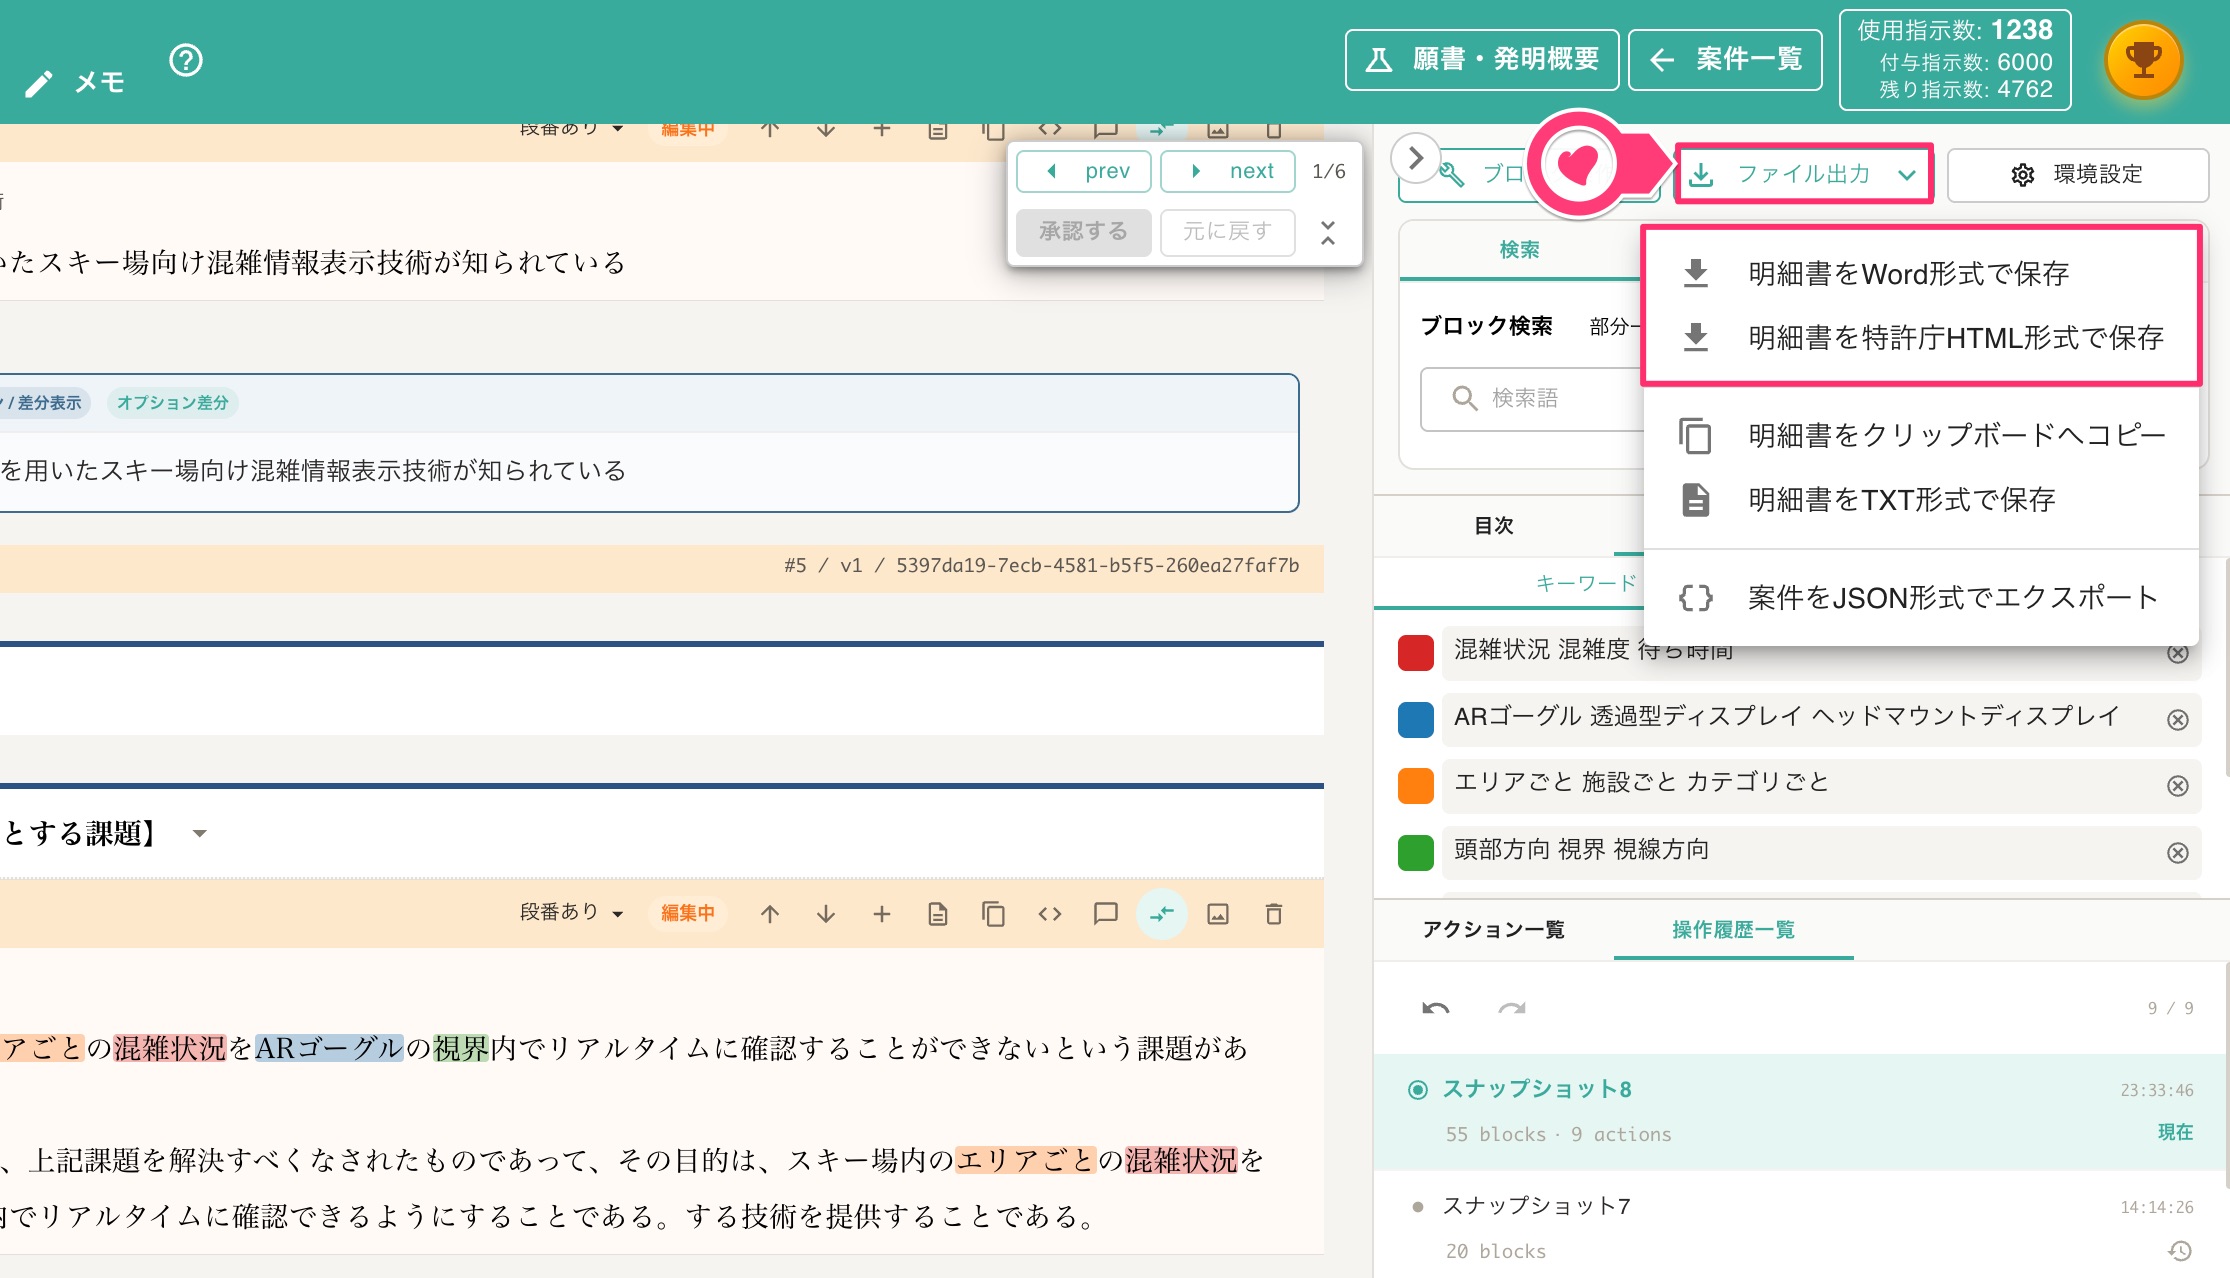Switch to the 目次 tab
Image resolution: width=2230 pixels, height=1278 pixels.
coord(1494,526)
